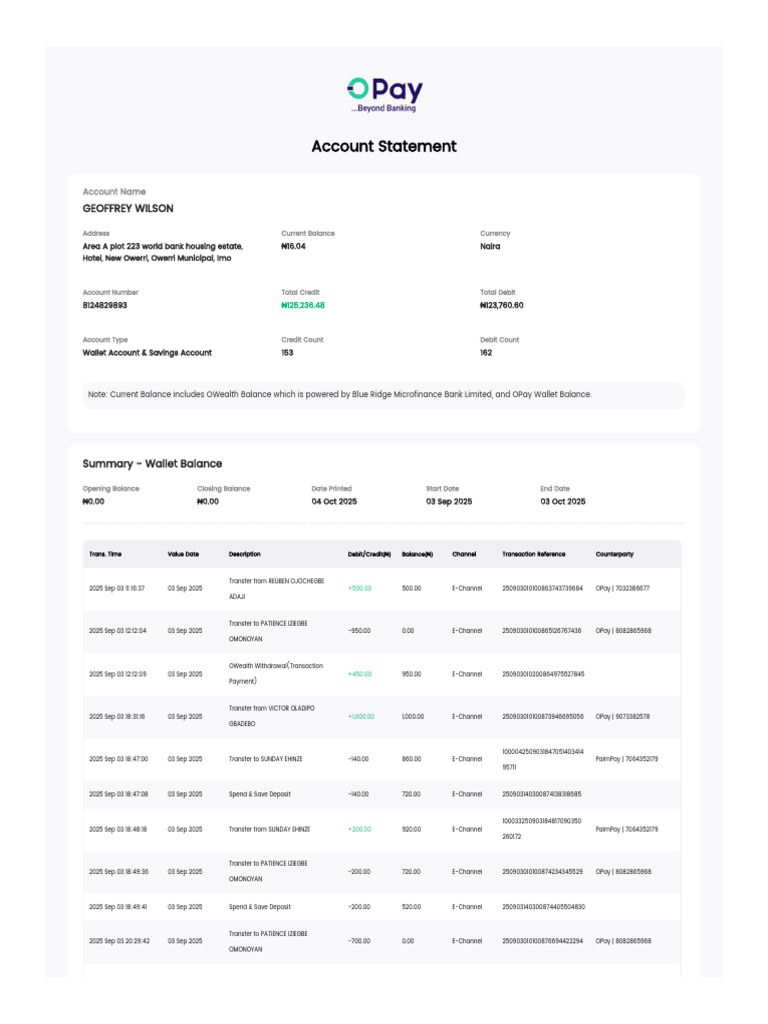Click reference 250903010100865126767436

point(541,631)
